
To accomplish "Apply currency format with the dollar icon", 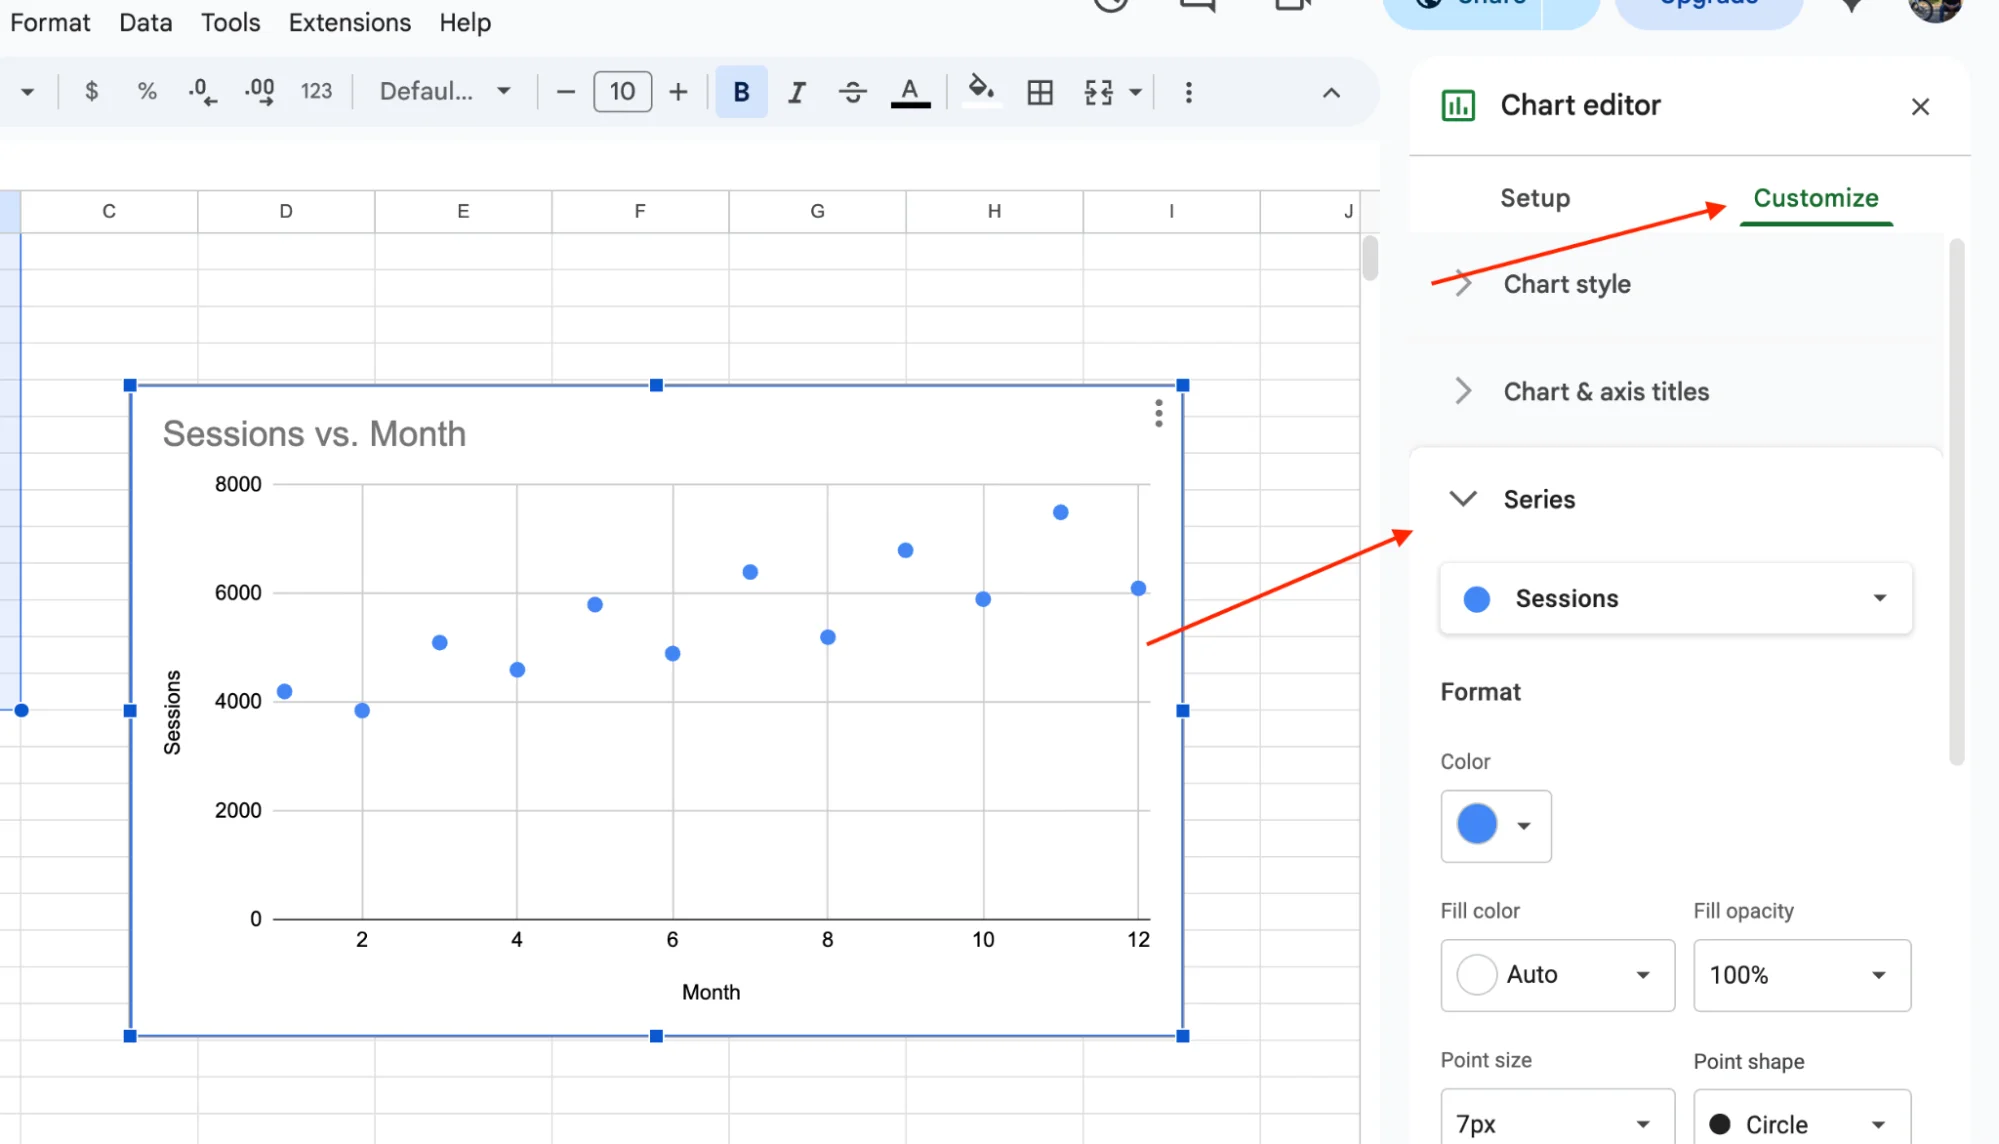I will tap(91, 91).
